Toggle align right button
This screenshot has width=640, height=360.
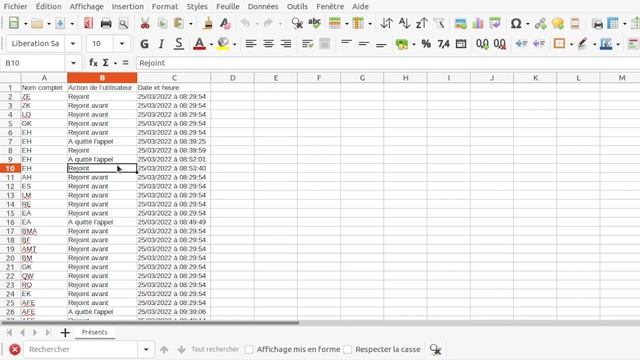point(286,44)
